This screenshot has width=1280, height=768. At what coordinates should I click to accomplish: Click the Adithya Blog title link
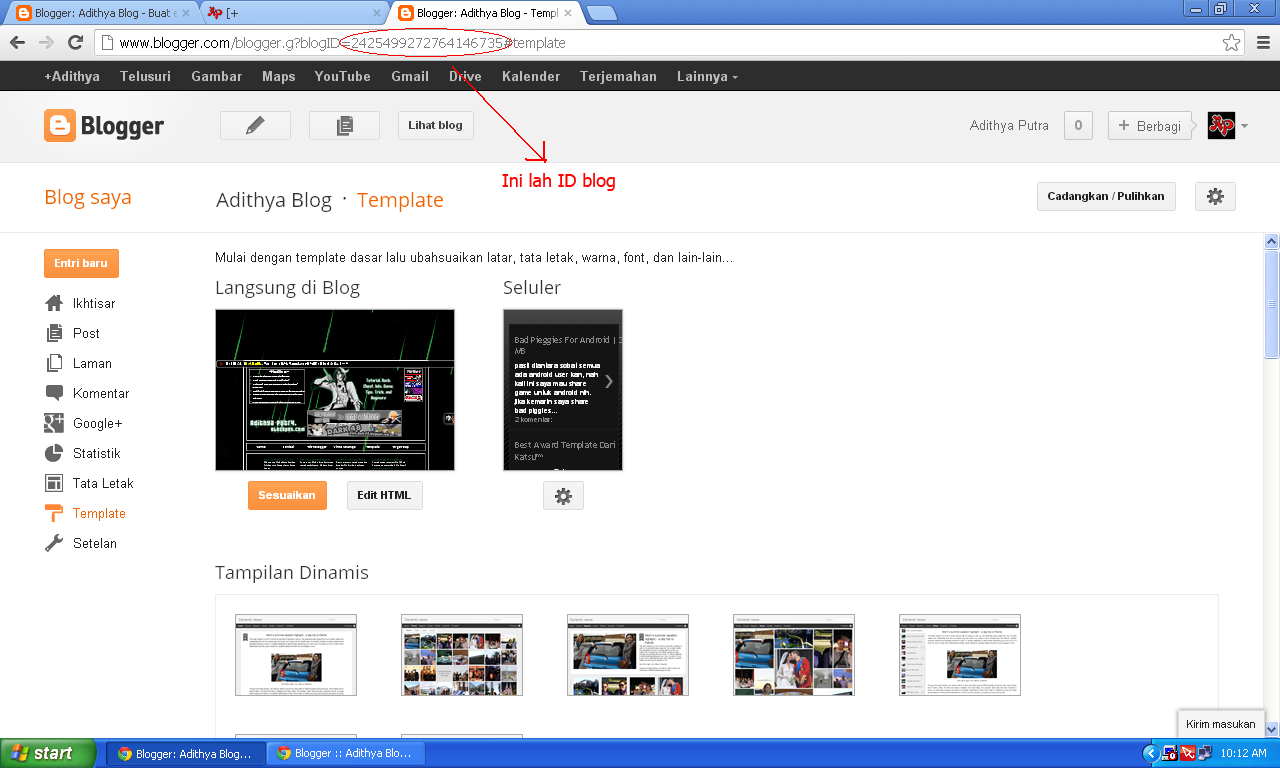click(274, 200)
